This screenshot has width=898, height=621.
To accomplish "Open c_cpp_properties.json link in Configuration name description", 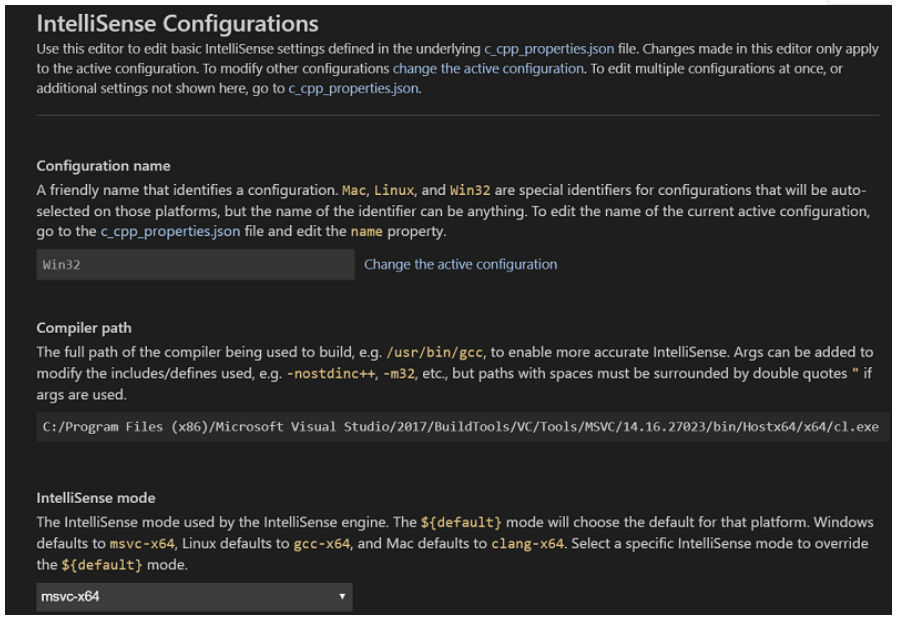I will tap(170, 231).
